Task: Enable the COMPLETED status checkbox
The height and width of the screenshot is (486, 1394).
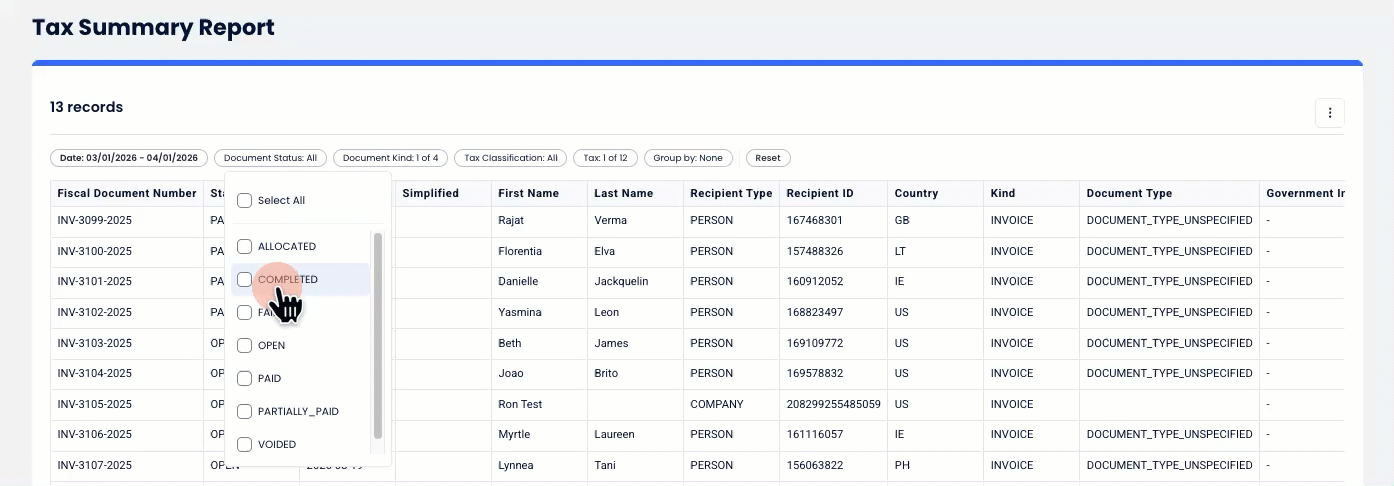Action: pos(244,279)
